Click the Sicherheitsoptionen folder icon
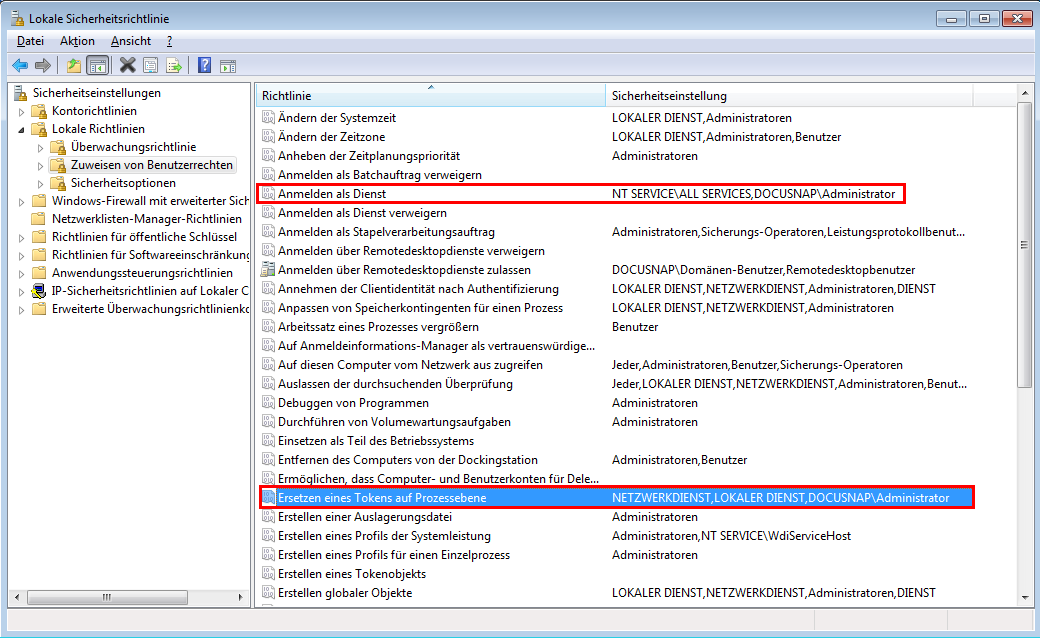This screenshot has height=638, width=1040. [x=59, y=182]
